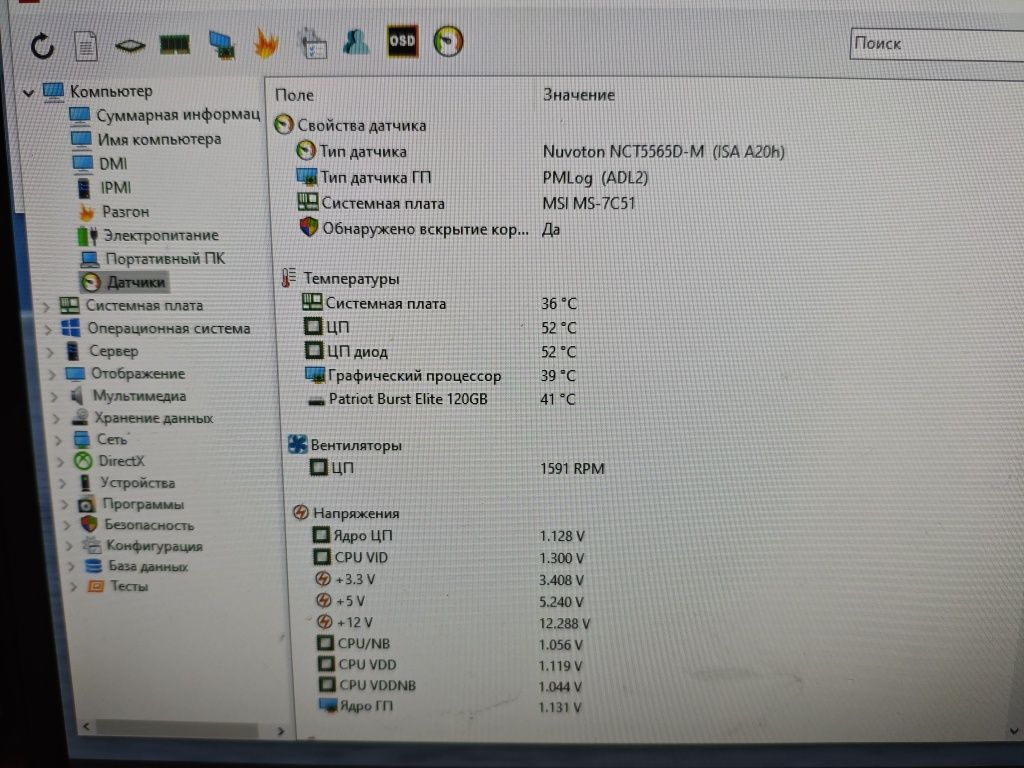Image resolution: width=1024 pixels, height=768 pixels.
Task: Expand the Мультимедиа tree node
Action: click(x=55, y=396)
